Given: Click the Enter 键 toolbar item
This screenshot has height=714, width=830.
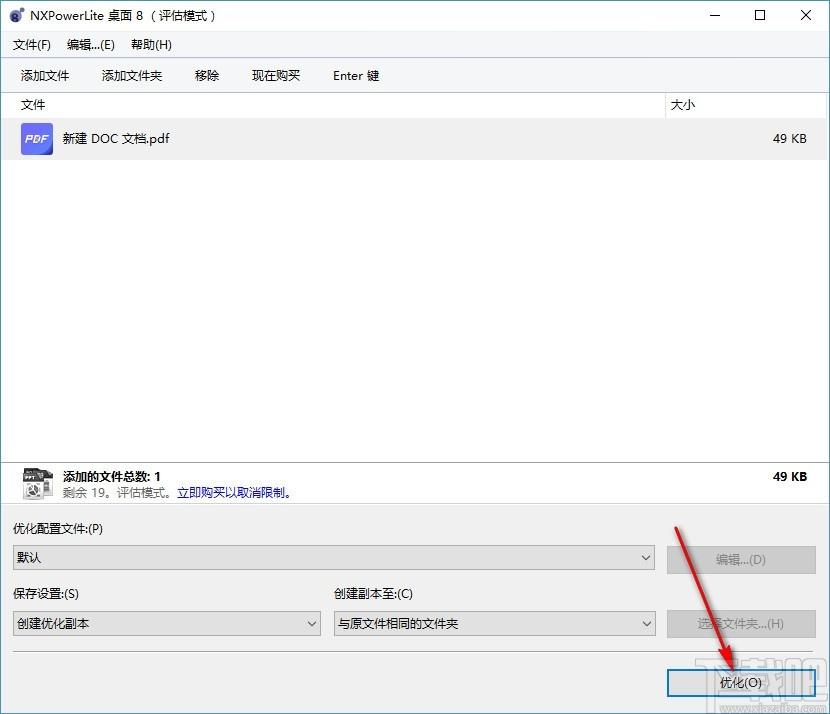Looking at the screenshot, I should coord(356,76).
